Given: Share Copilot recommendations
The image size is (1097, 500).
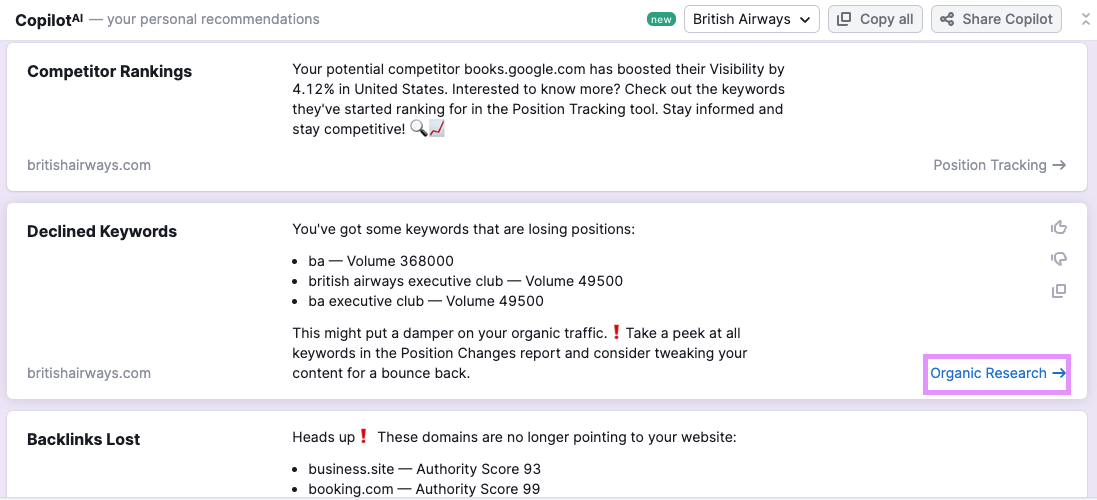Looking at the screenshot, I should coord(996,19).
